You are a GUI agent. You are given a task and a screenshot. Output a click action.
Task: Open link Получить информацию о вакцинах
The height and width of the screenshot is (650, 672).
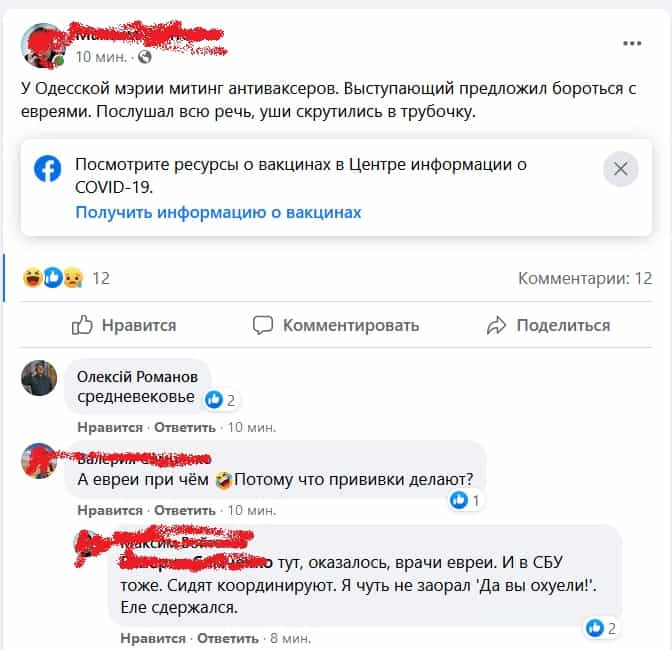[x=219, y=213]
